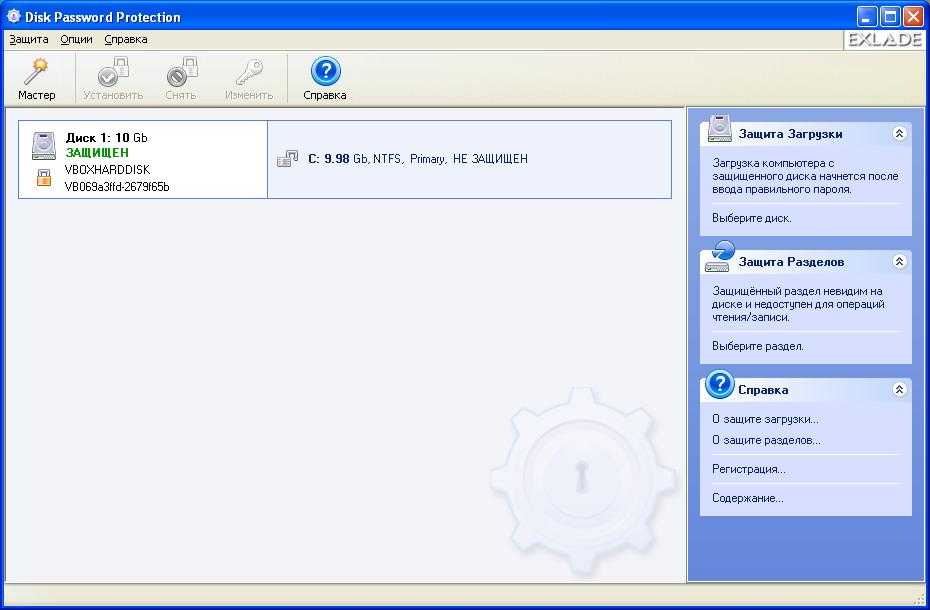
Task: Open the О защите разделов... link
Action: (766, 440)
